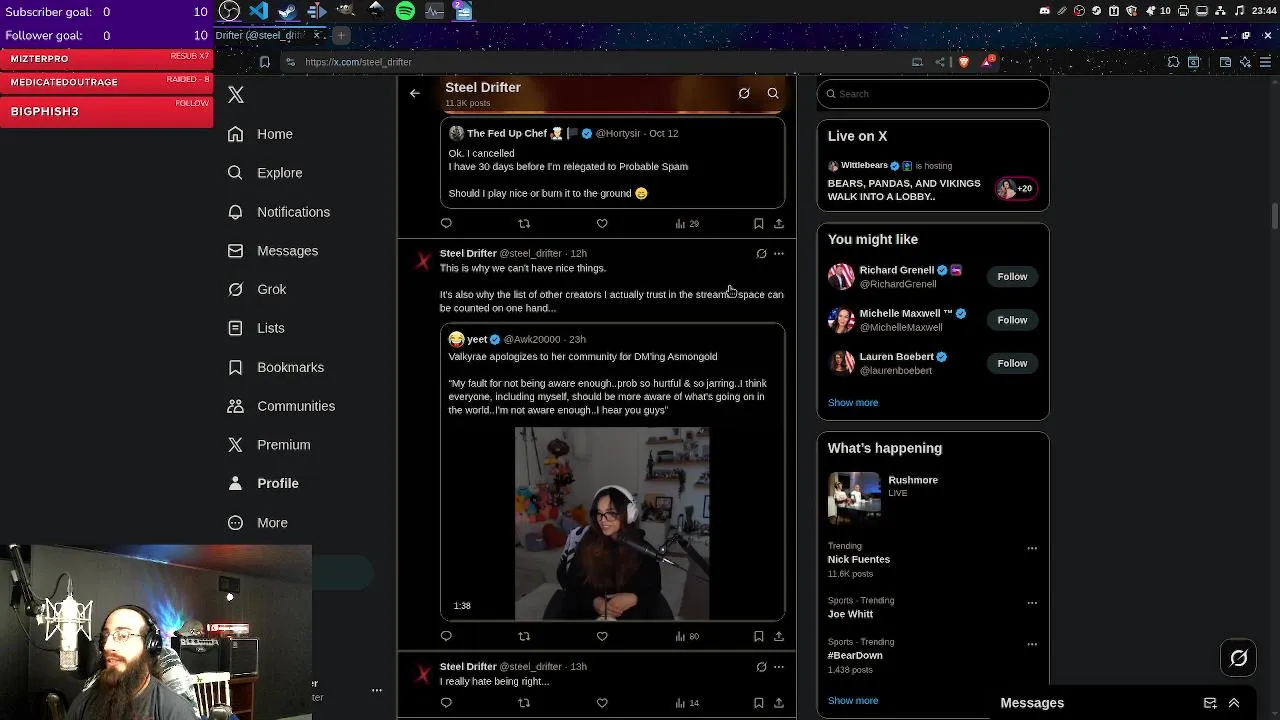Open options for Joe Whitt trend
1280x720 pixels.
(1032, 603)
